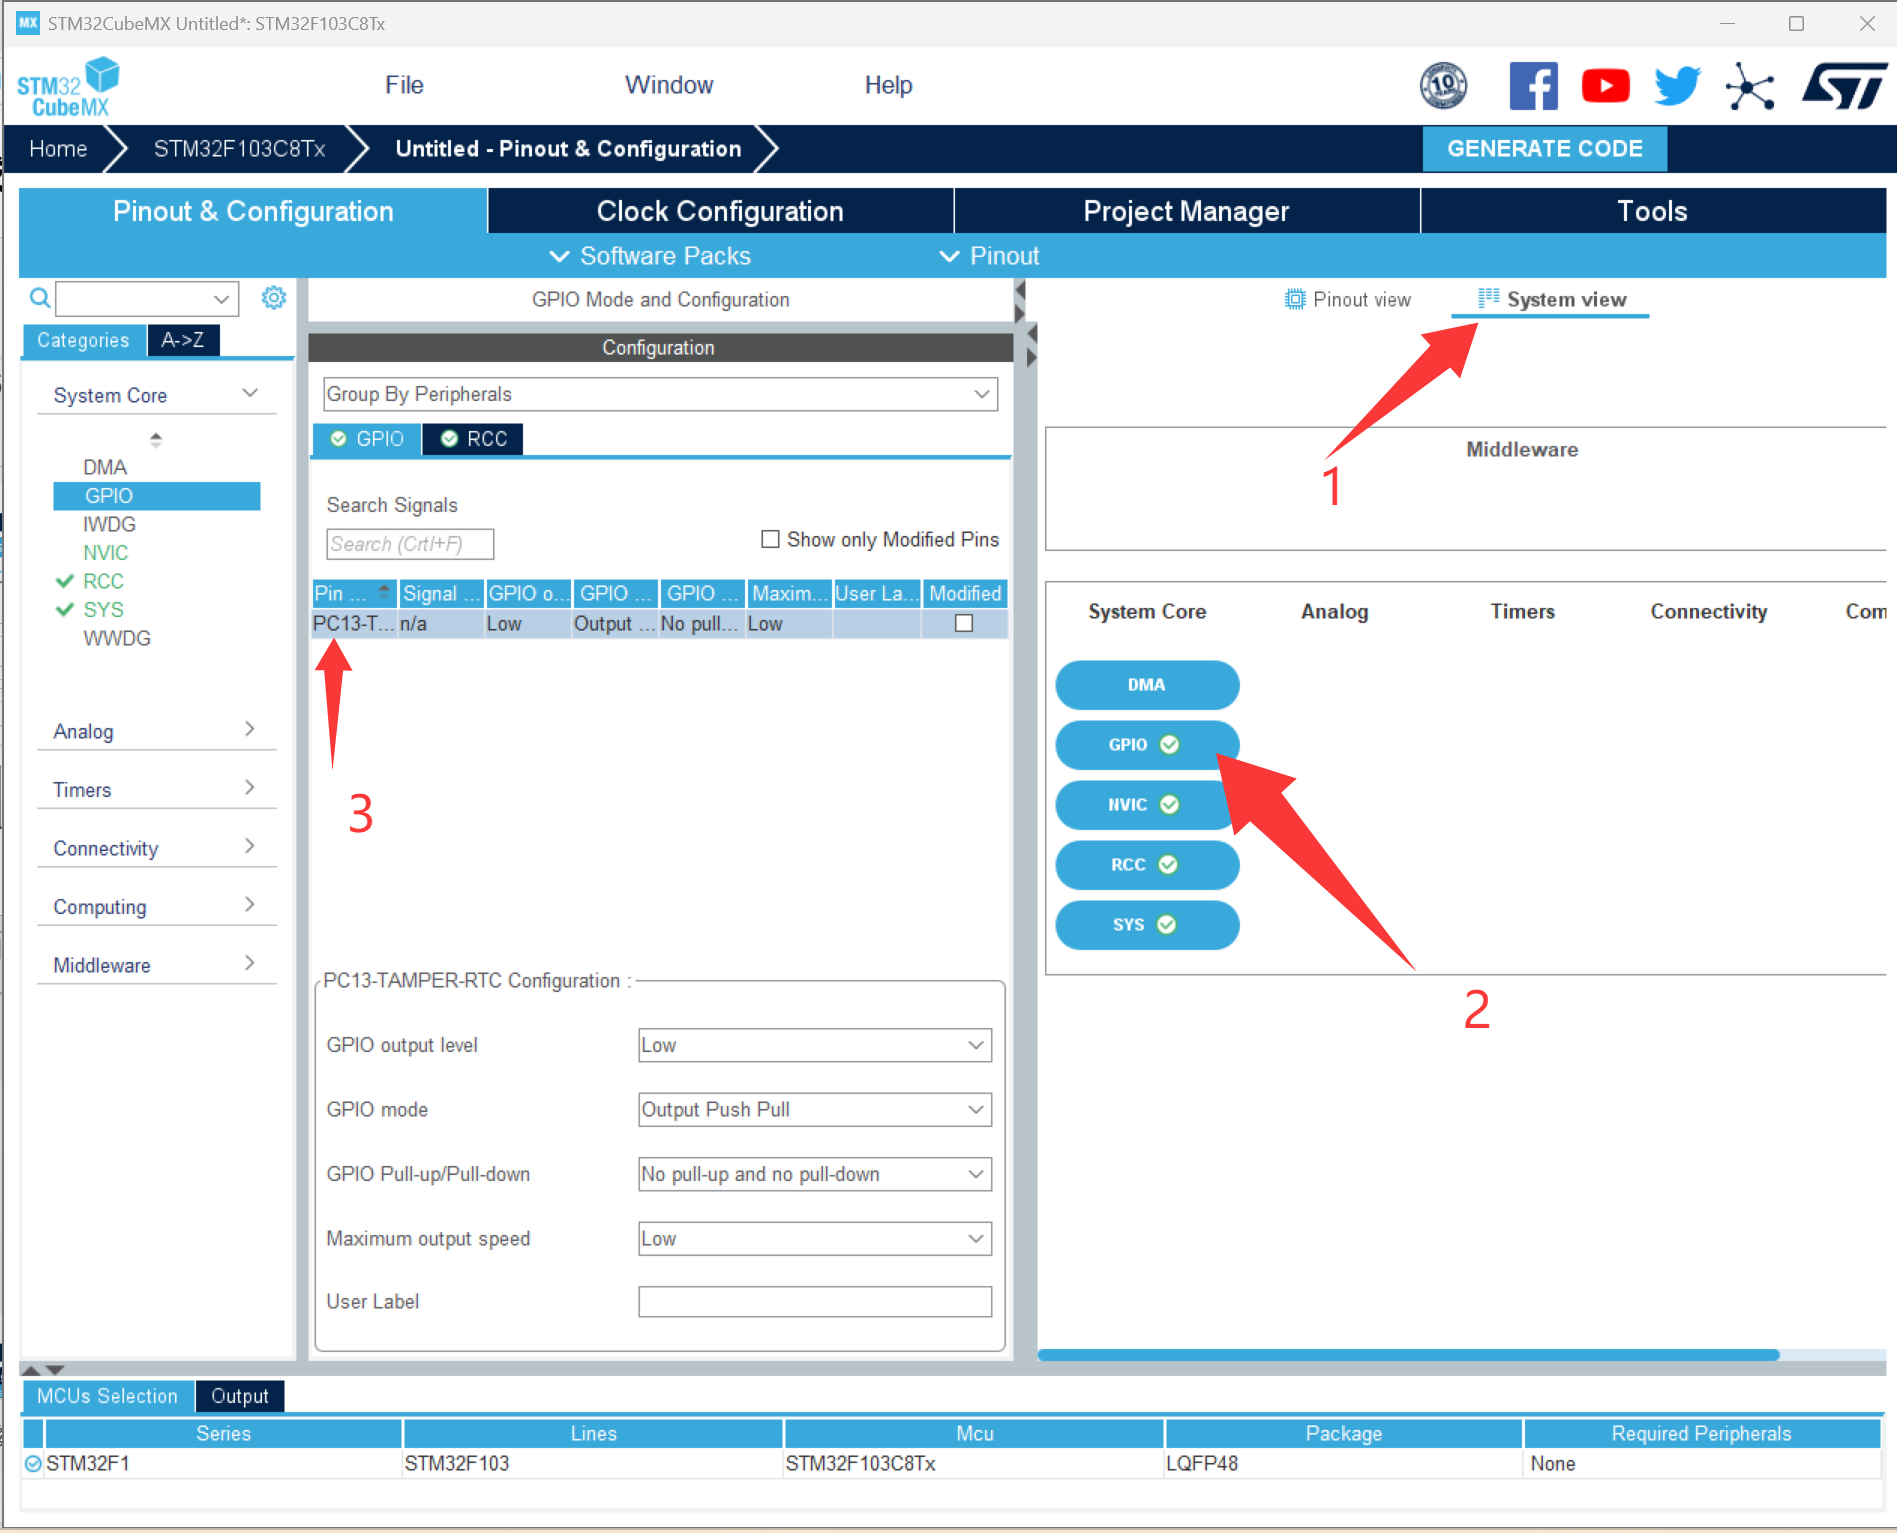The width and height of the screenshot is (1897, 1533).
Task: Click the STM32F1 row selection icon
Action: click(33, 1463)
